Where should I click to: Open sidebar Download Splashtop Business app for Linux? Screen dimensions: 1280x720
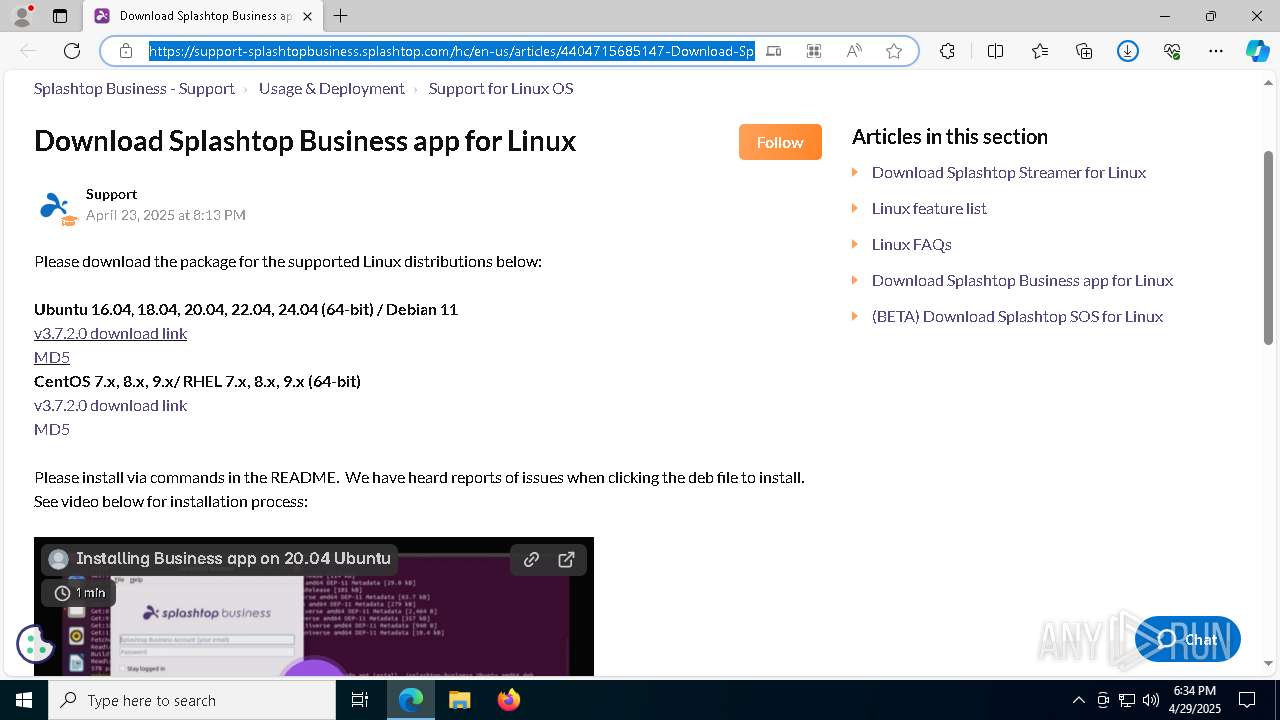(1022, 280)
